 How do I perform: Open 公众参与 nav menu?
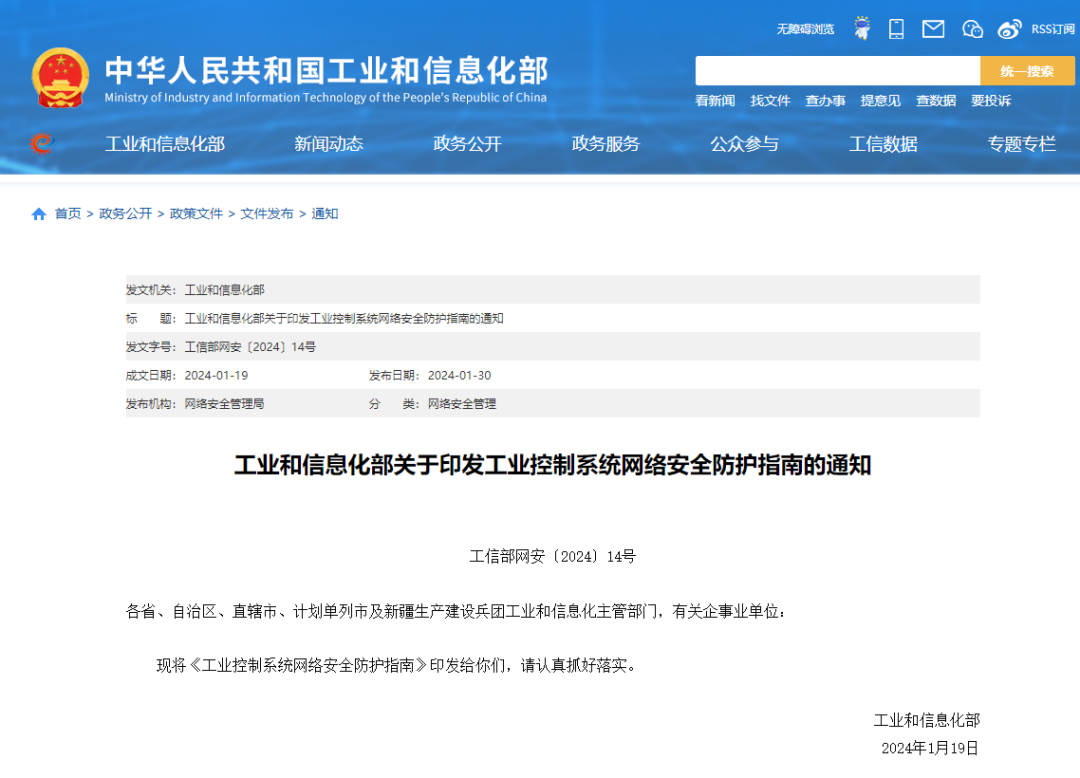tap(745, 144)
